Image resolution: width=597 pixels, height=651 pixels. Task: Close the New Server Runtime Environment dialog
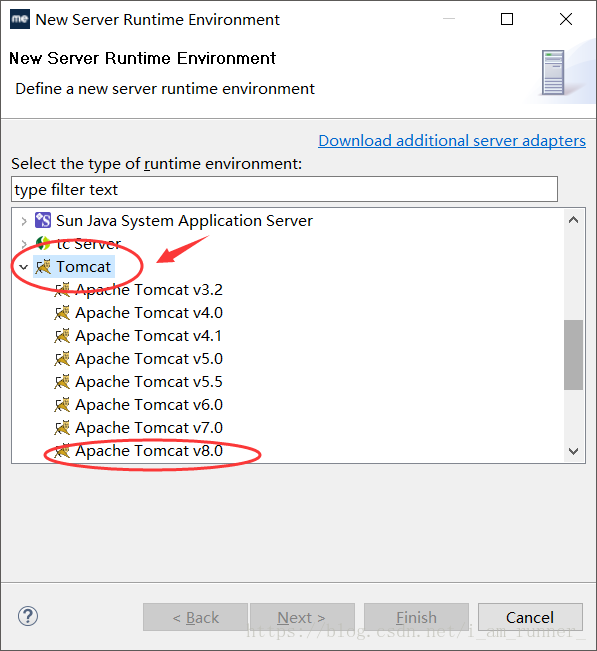(565, 19)
